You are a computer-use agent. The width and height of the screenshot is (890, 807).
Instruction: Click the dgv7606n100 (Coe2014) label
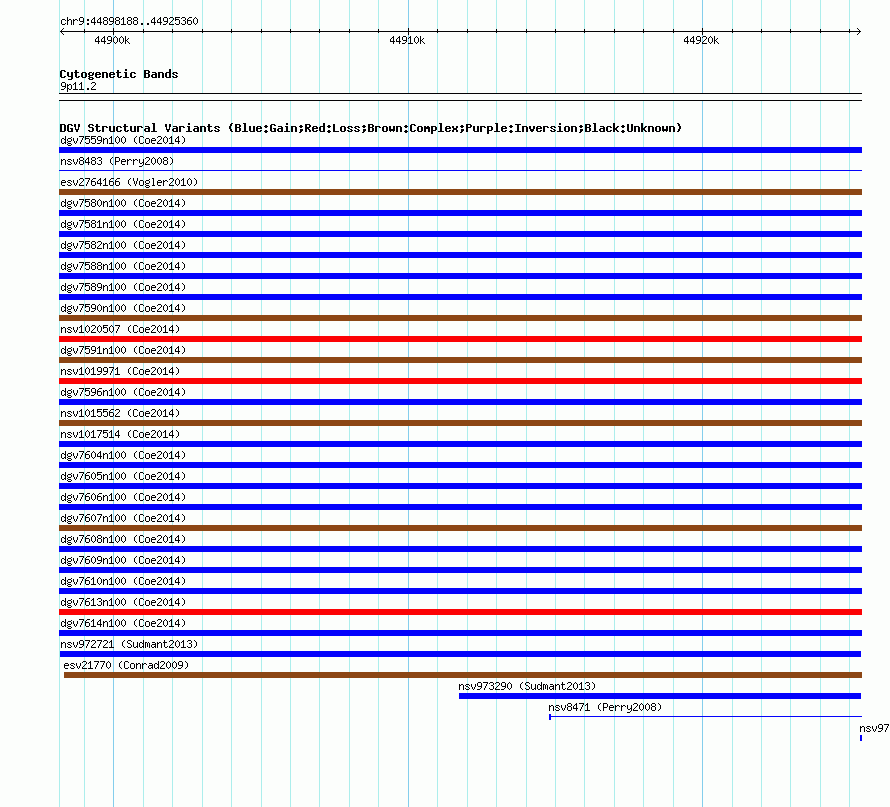(123, 497)
